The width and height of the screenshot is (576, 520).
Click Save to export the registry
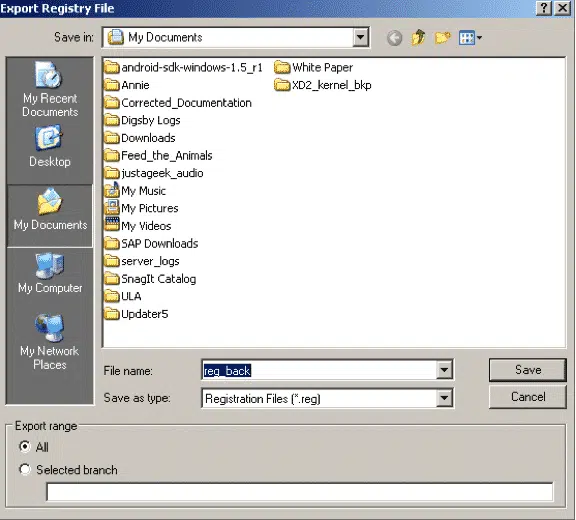(528, 370)
